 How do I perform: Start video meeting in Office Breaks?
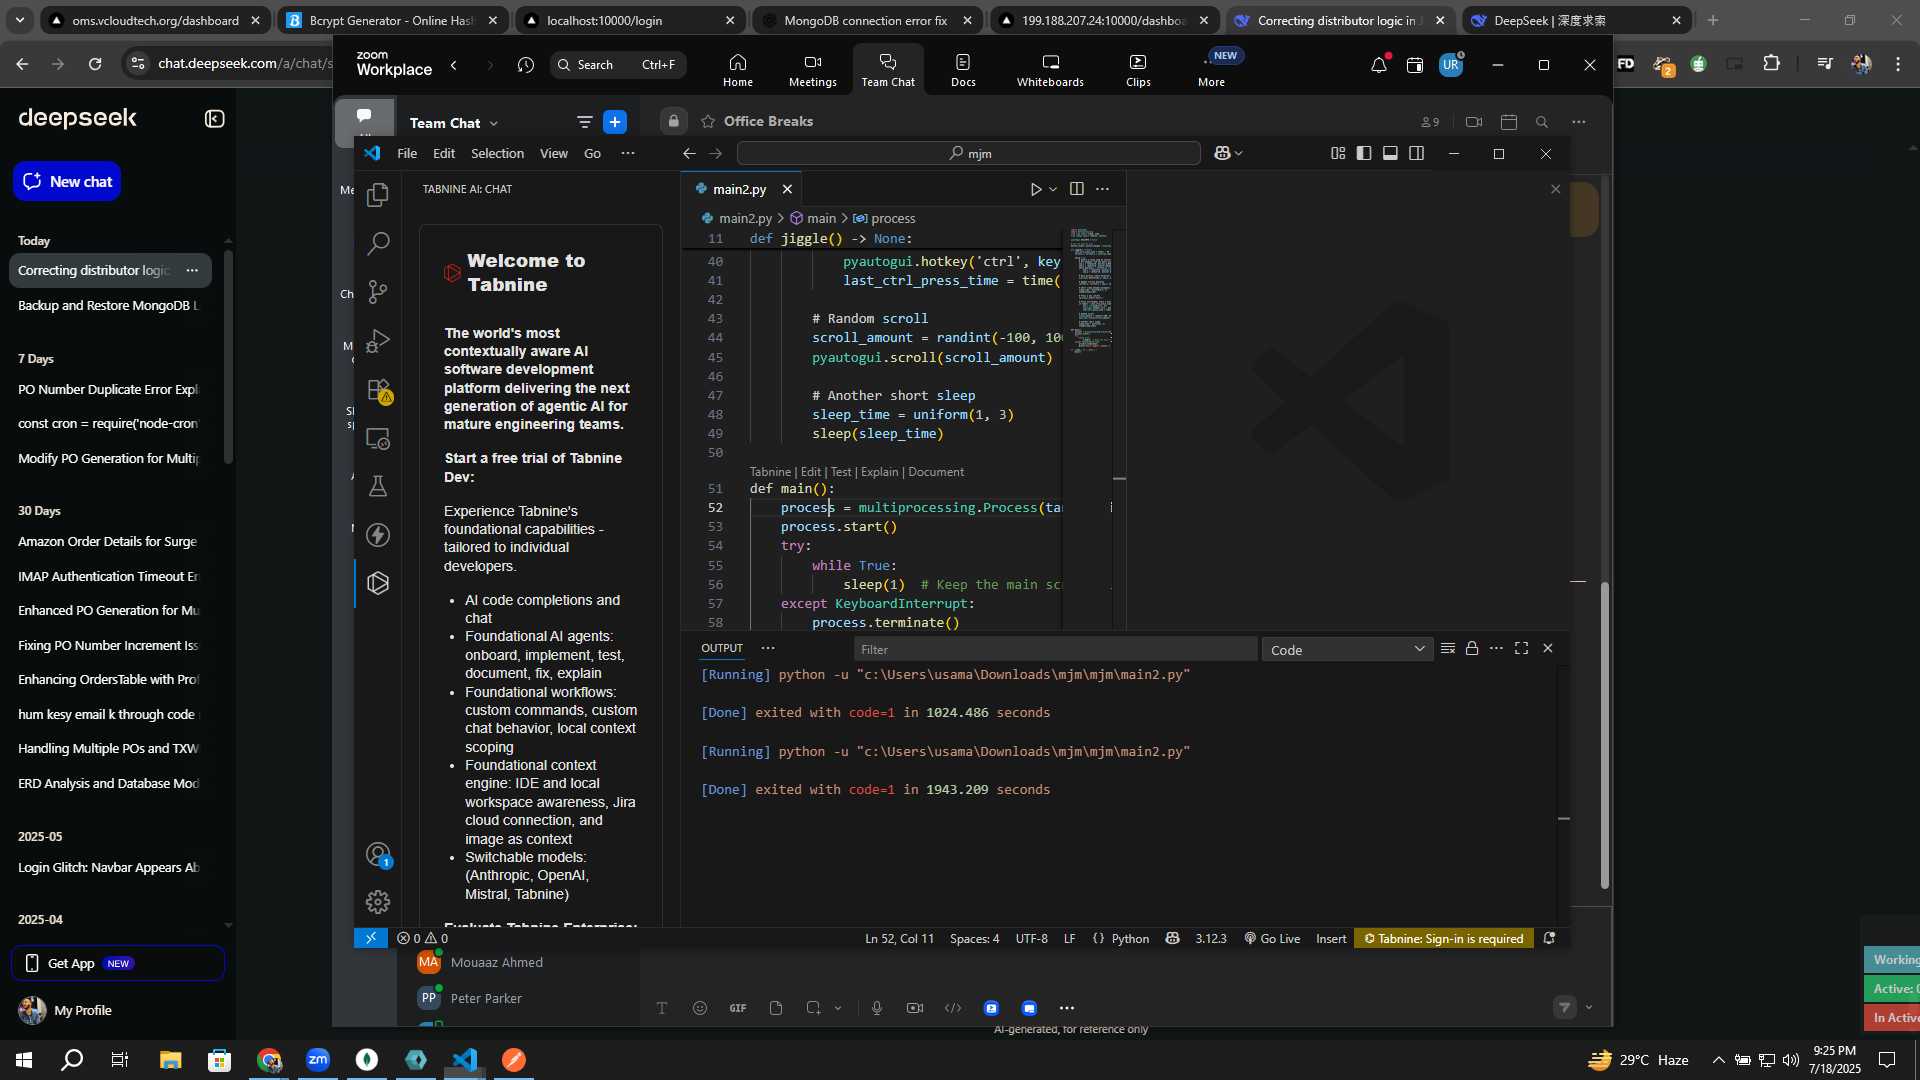point(1474,122)
